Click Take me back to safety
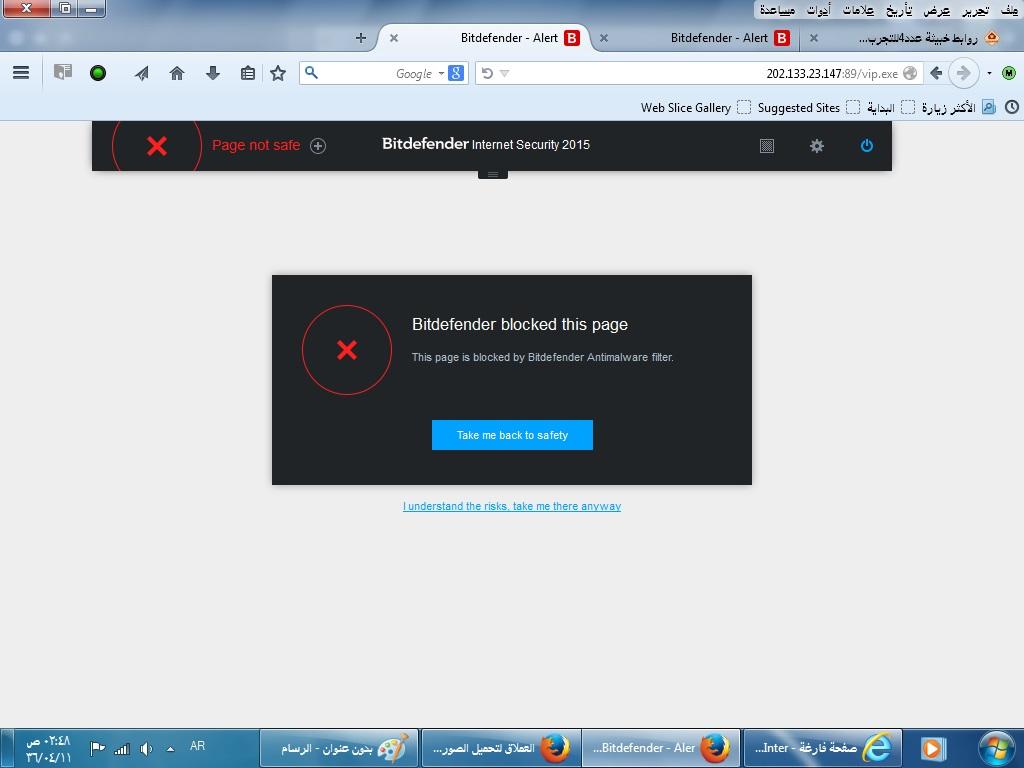The image size is (1024, 768). (x=512, y=435)
